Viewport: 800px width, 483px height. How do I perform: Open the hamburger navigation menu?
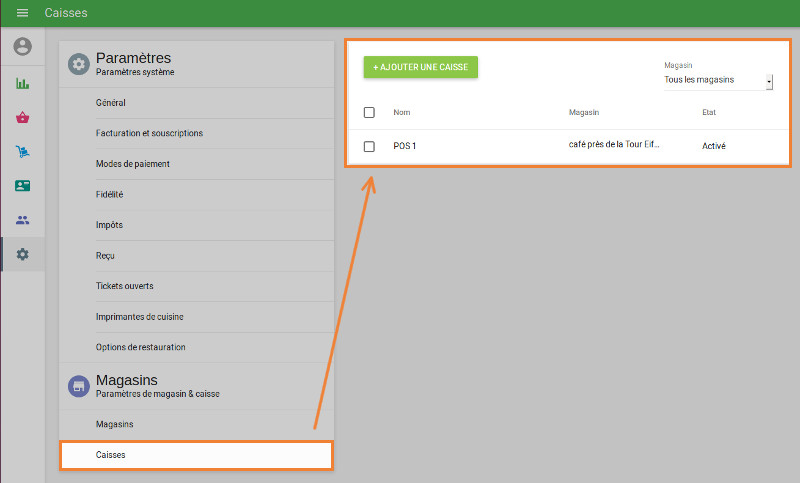point(22,13)
